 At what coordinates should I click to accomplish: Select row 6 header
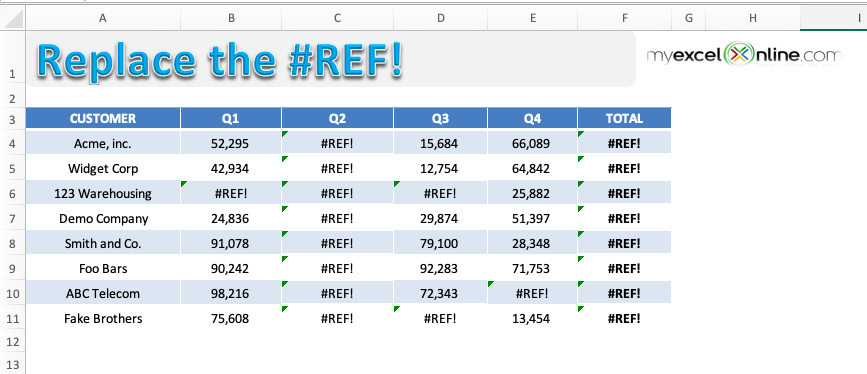[x=12, y=193]
